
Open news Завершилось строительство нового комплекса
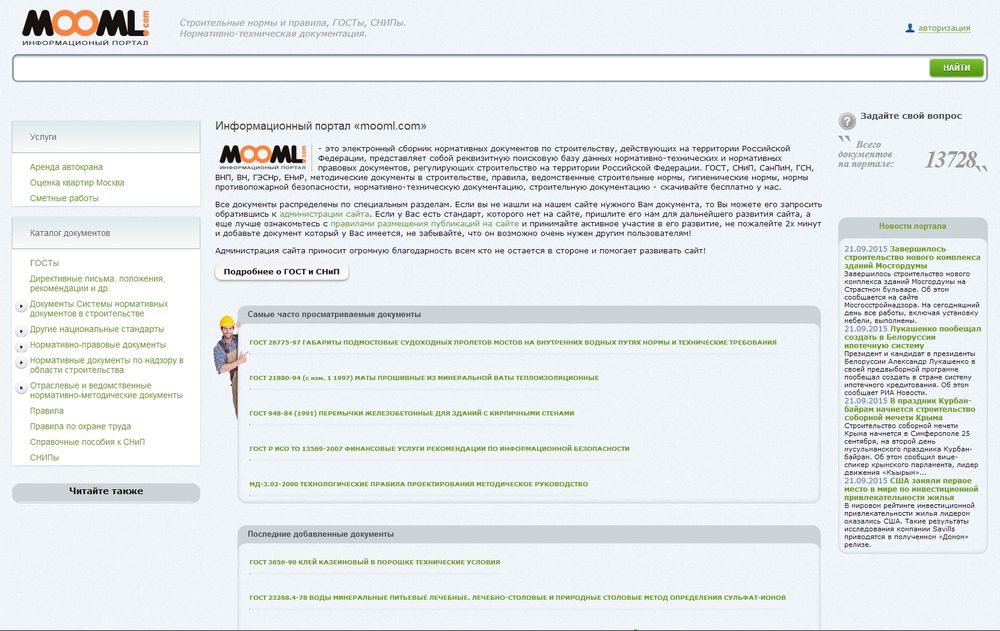click(912, 257)
